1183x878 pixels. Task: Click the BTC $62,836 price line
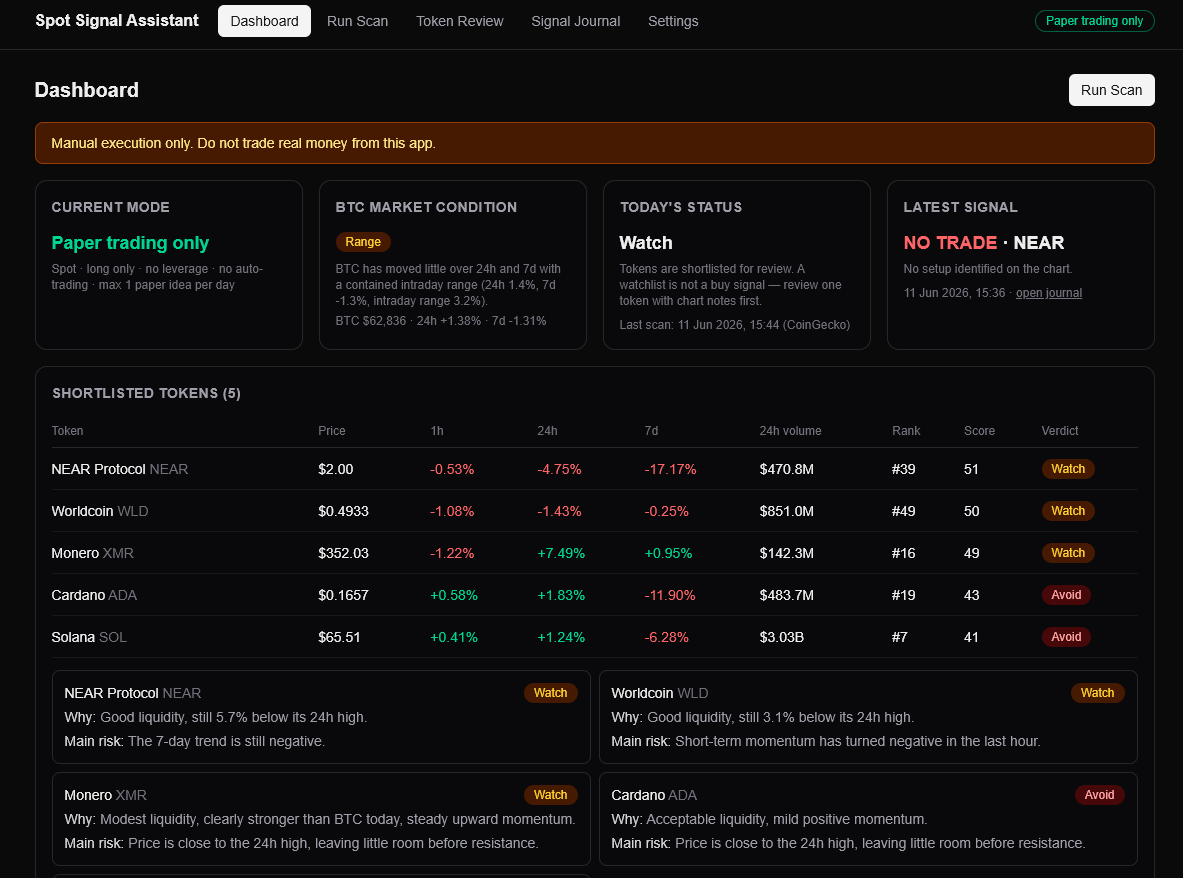pos(441,321)
